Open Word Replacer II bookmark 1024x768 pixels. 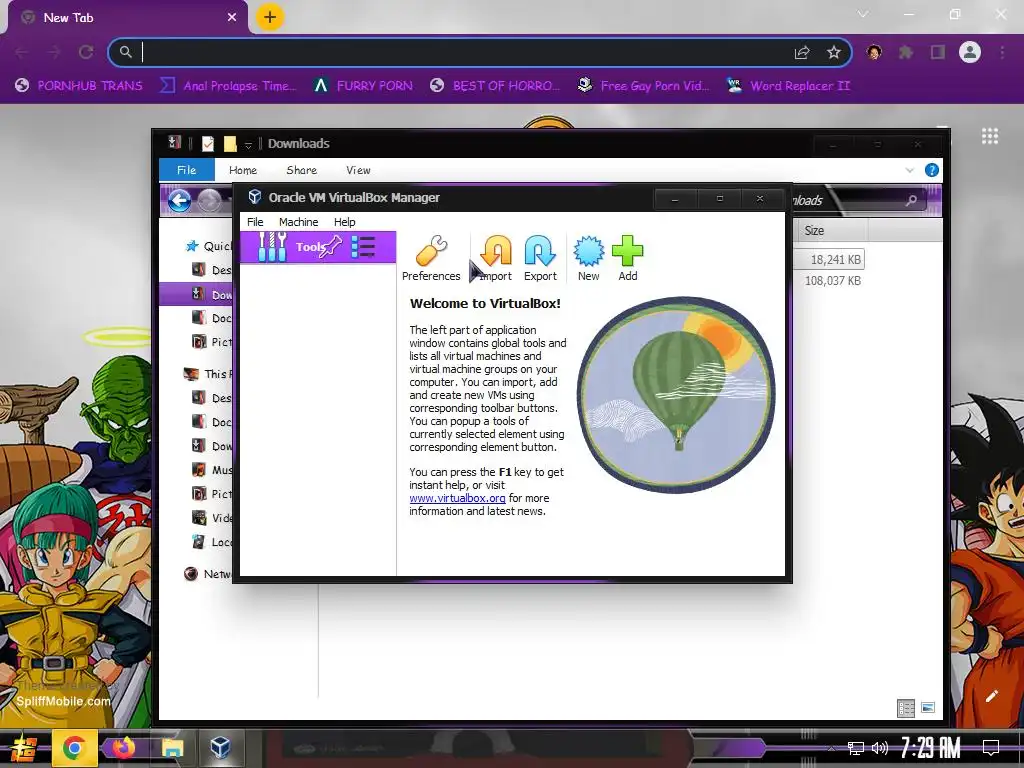tap(788, 86)
